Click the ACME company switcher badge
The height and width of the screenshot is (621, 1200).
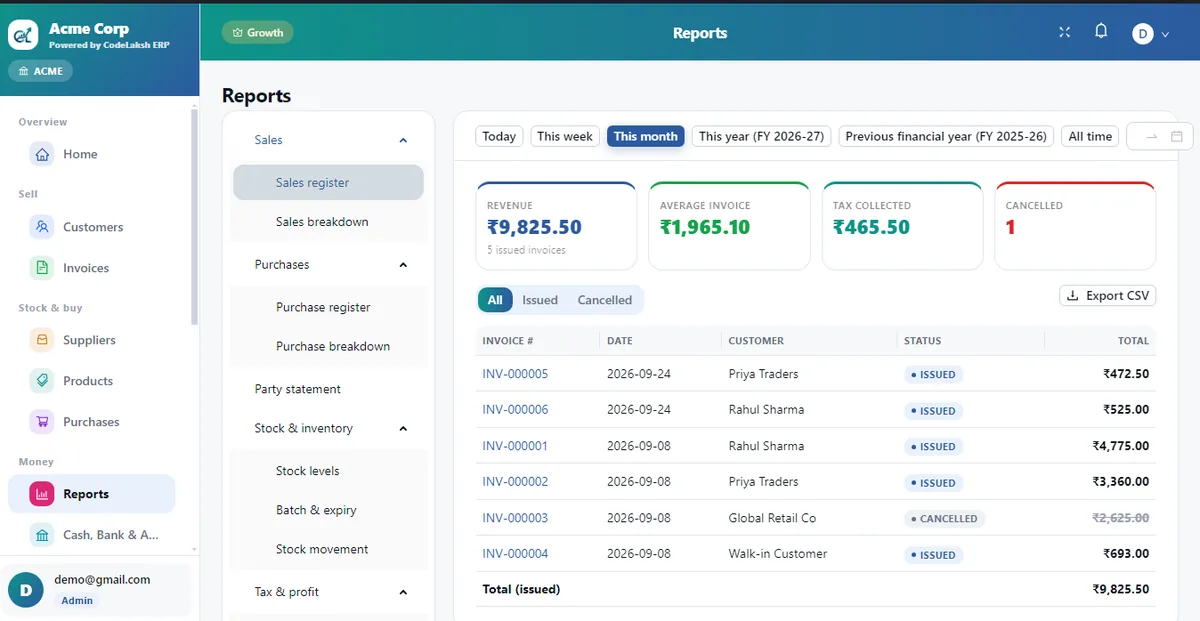point(41,71)
